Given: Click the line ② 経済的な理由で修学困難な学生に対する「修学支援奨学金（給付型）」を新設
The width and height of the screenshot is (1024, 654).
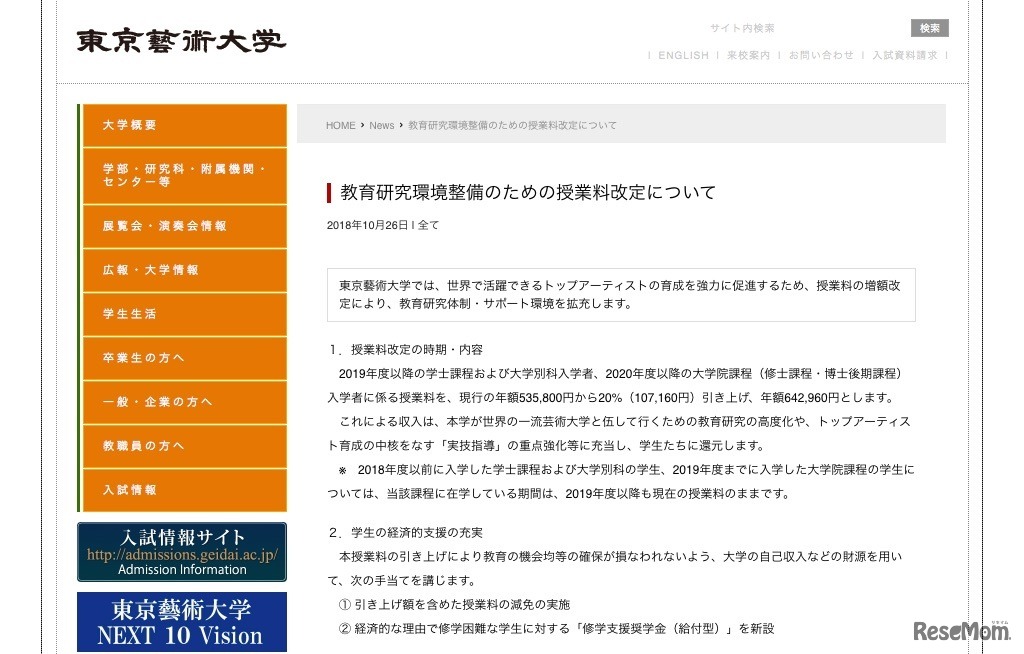Looking at the screenshot, I should pos(556,629).
